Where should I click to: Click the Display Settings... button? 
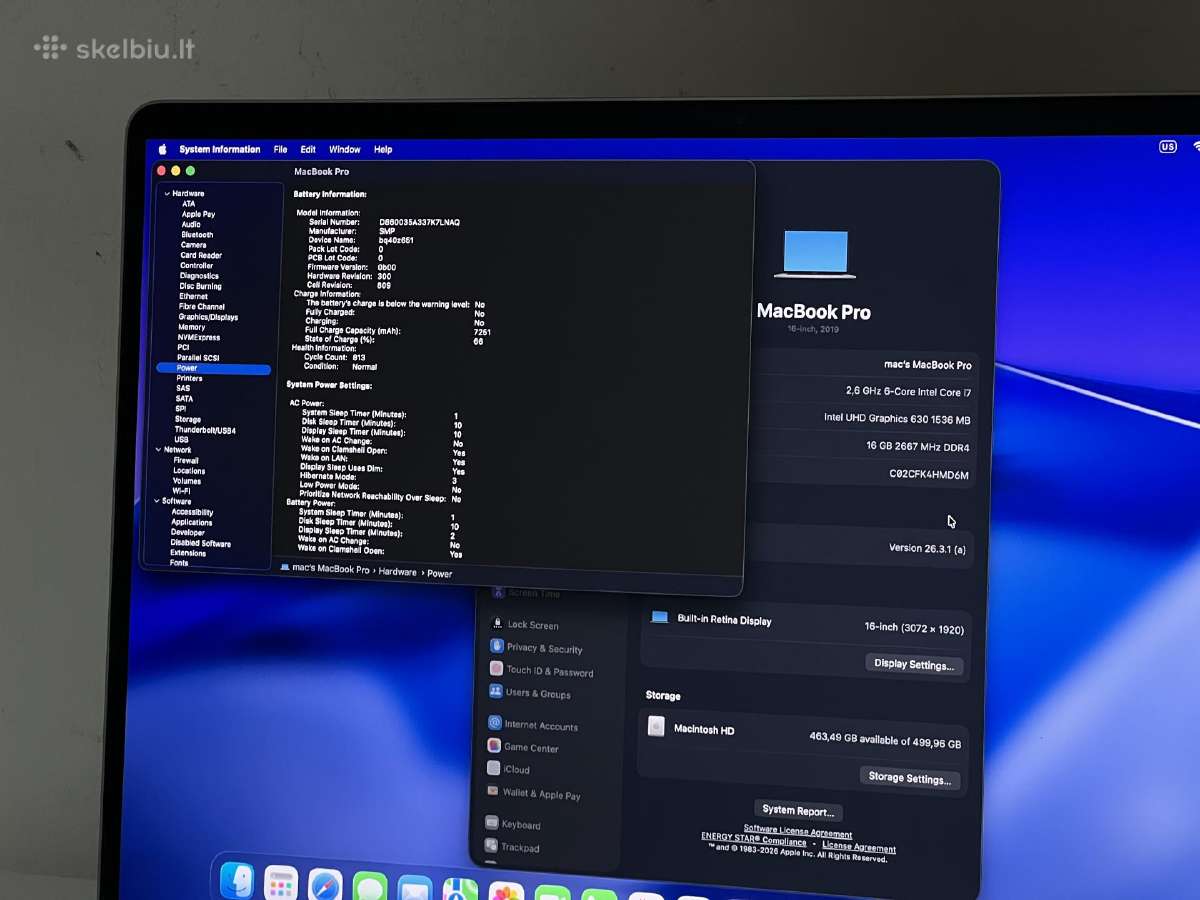click(914, 664)
